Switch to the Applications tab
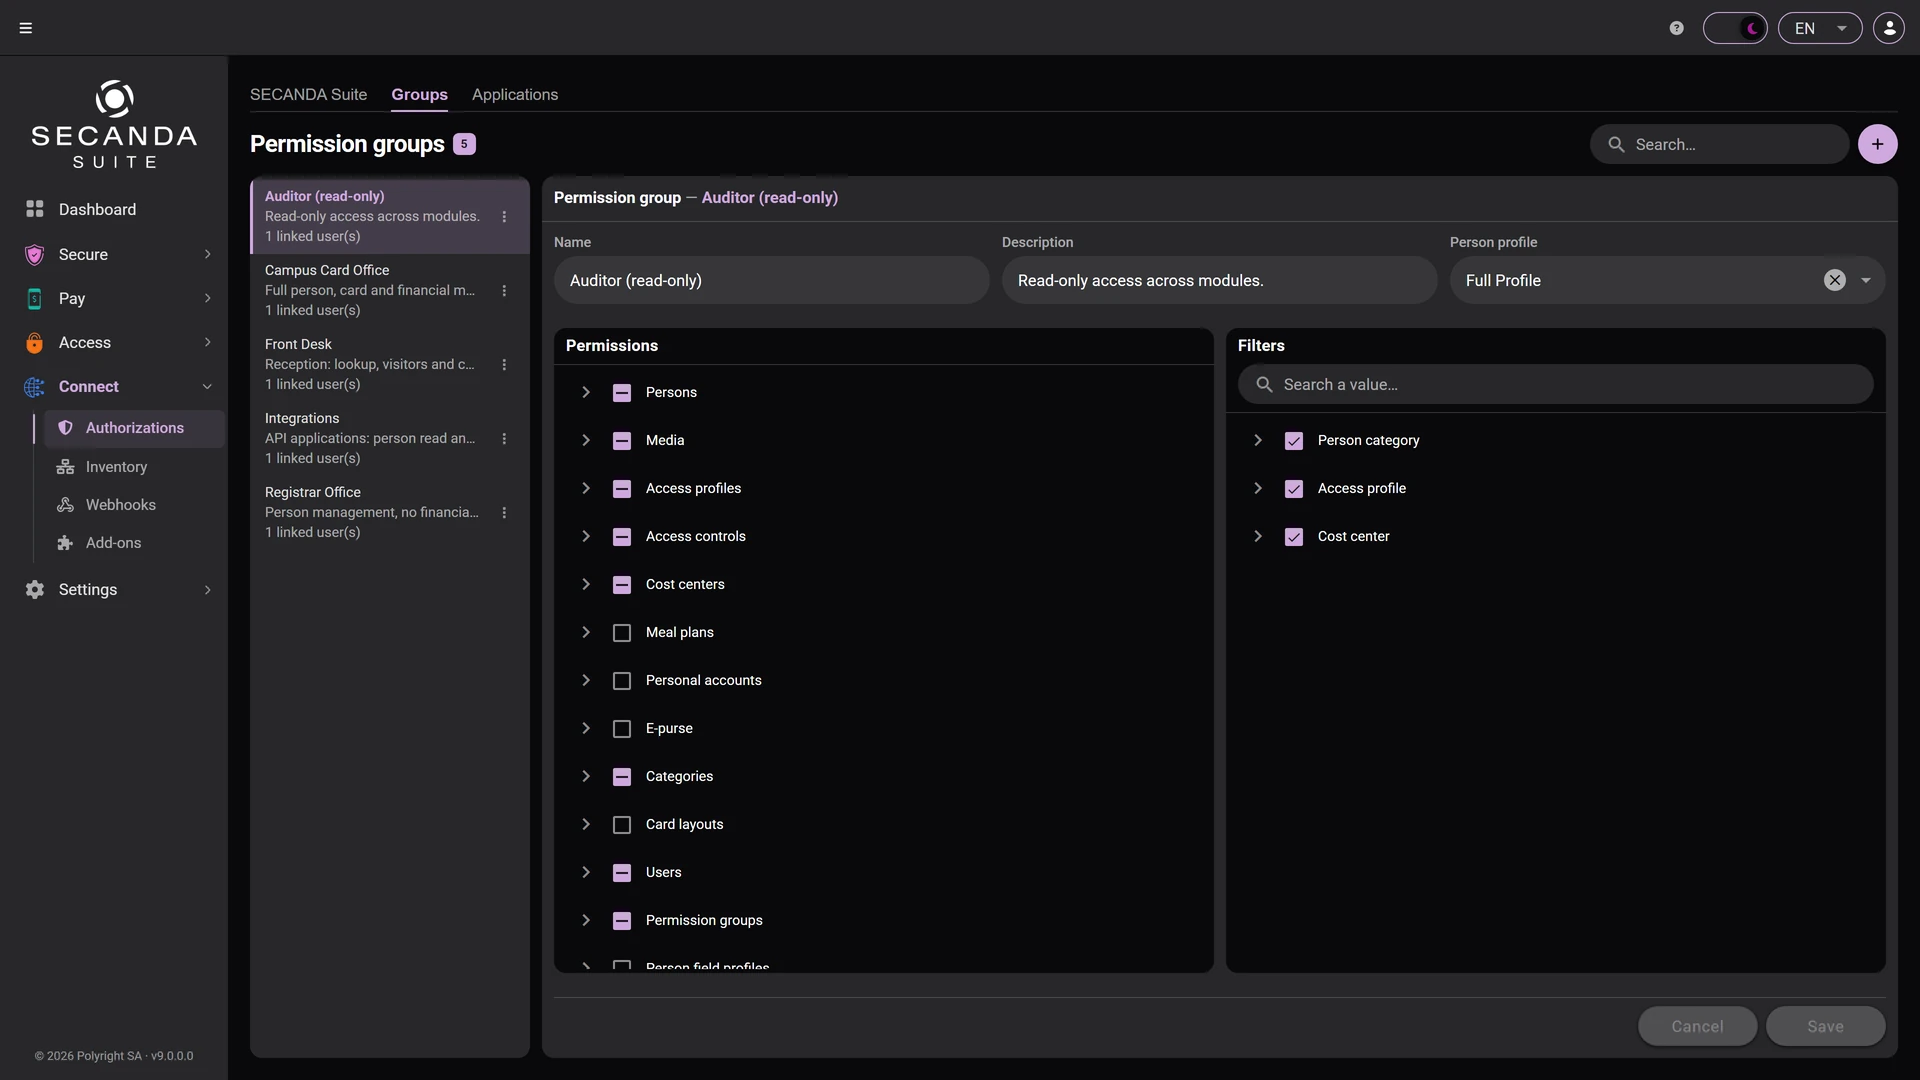 [515, 94]
